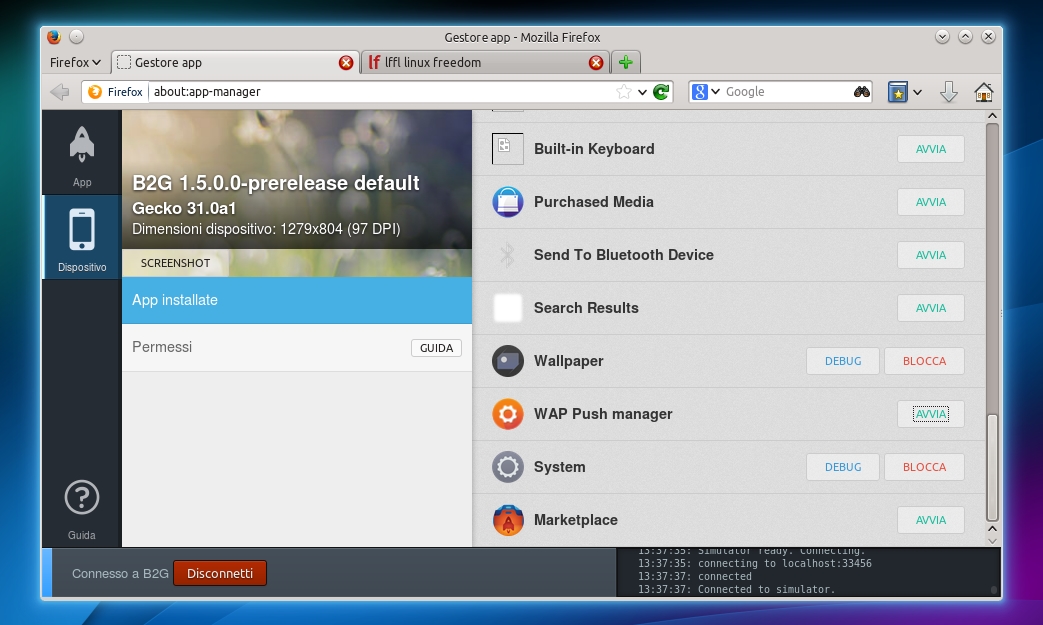This screenshot has height=625, width=1043.
Task: Click the scroll up arrow of the app list
Action: [992, 116]
